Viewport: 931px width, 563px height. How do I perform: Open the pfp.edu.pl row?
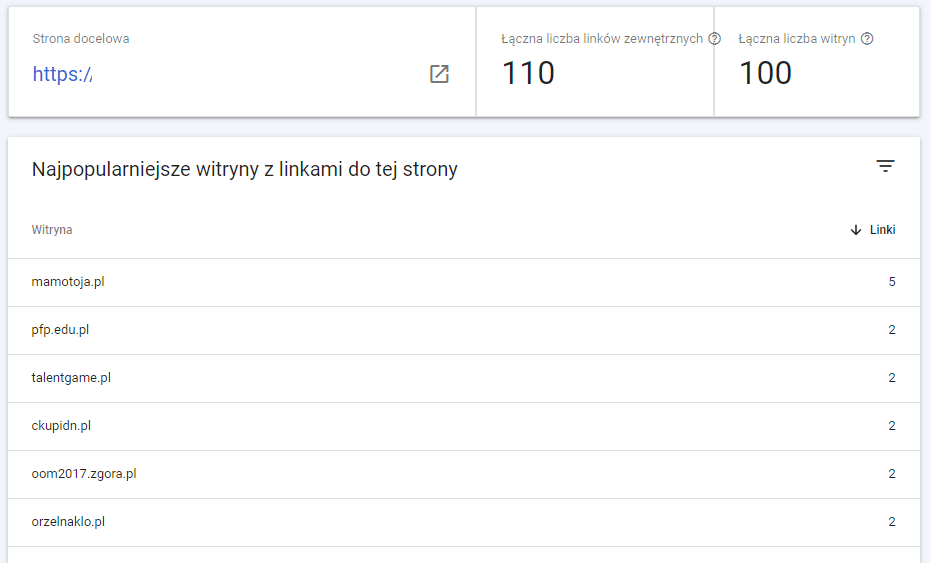click(x=464, y=330)
